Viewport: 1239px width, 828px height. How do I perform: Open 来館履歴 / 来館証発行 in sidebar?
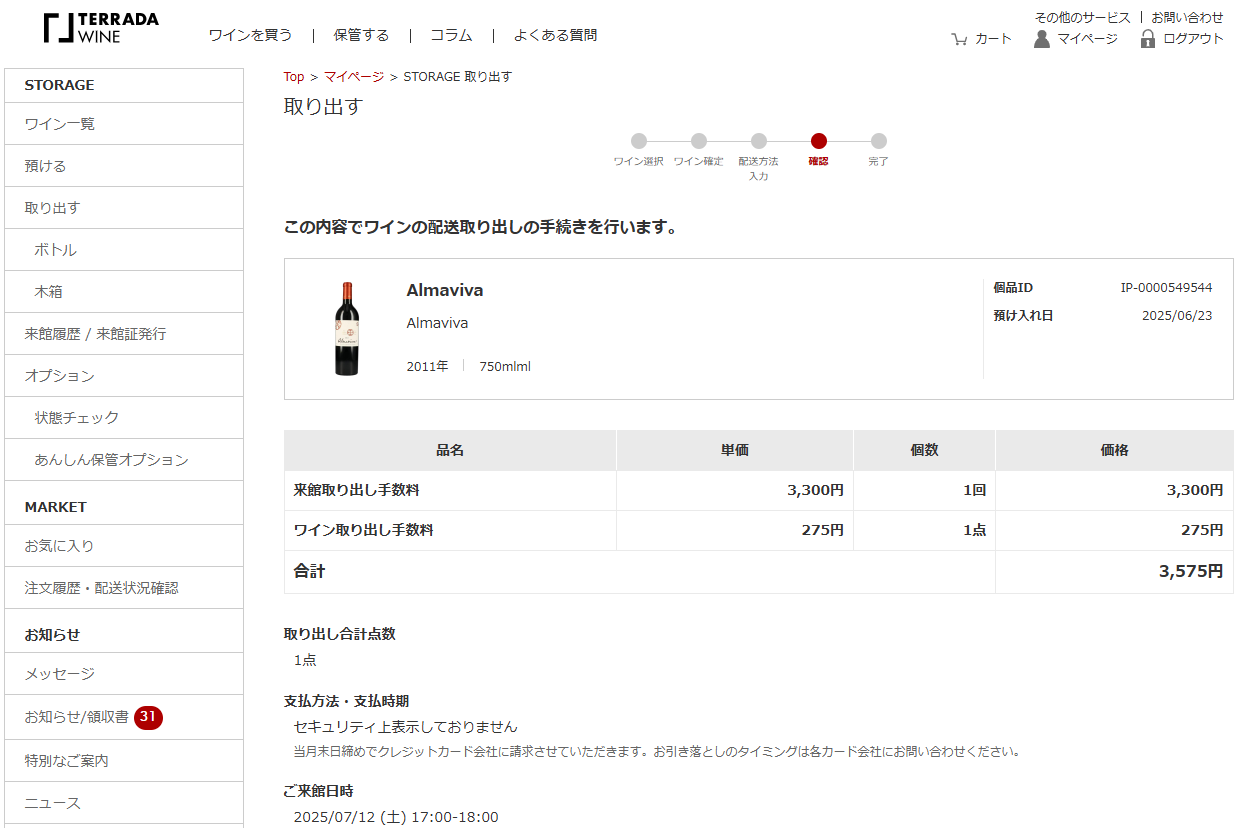96,334
